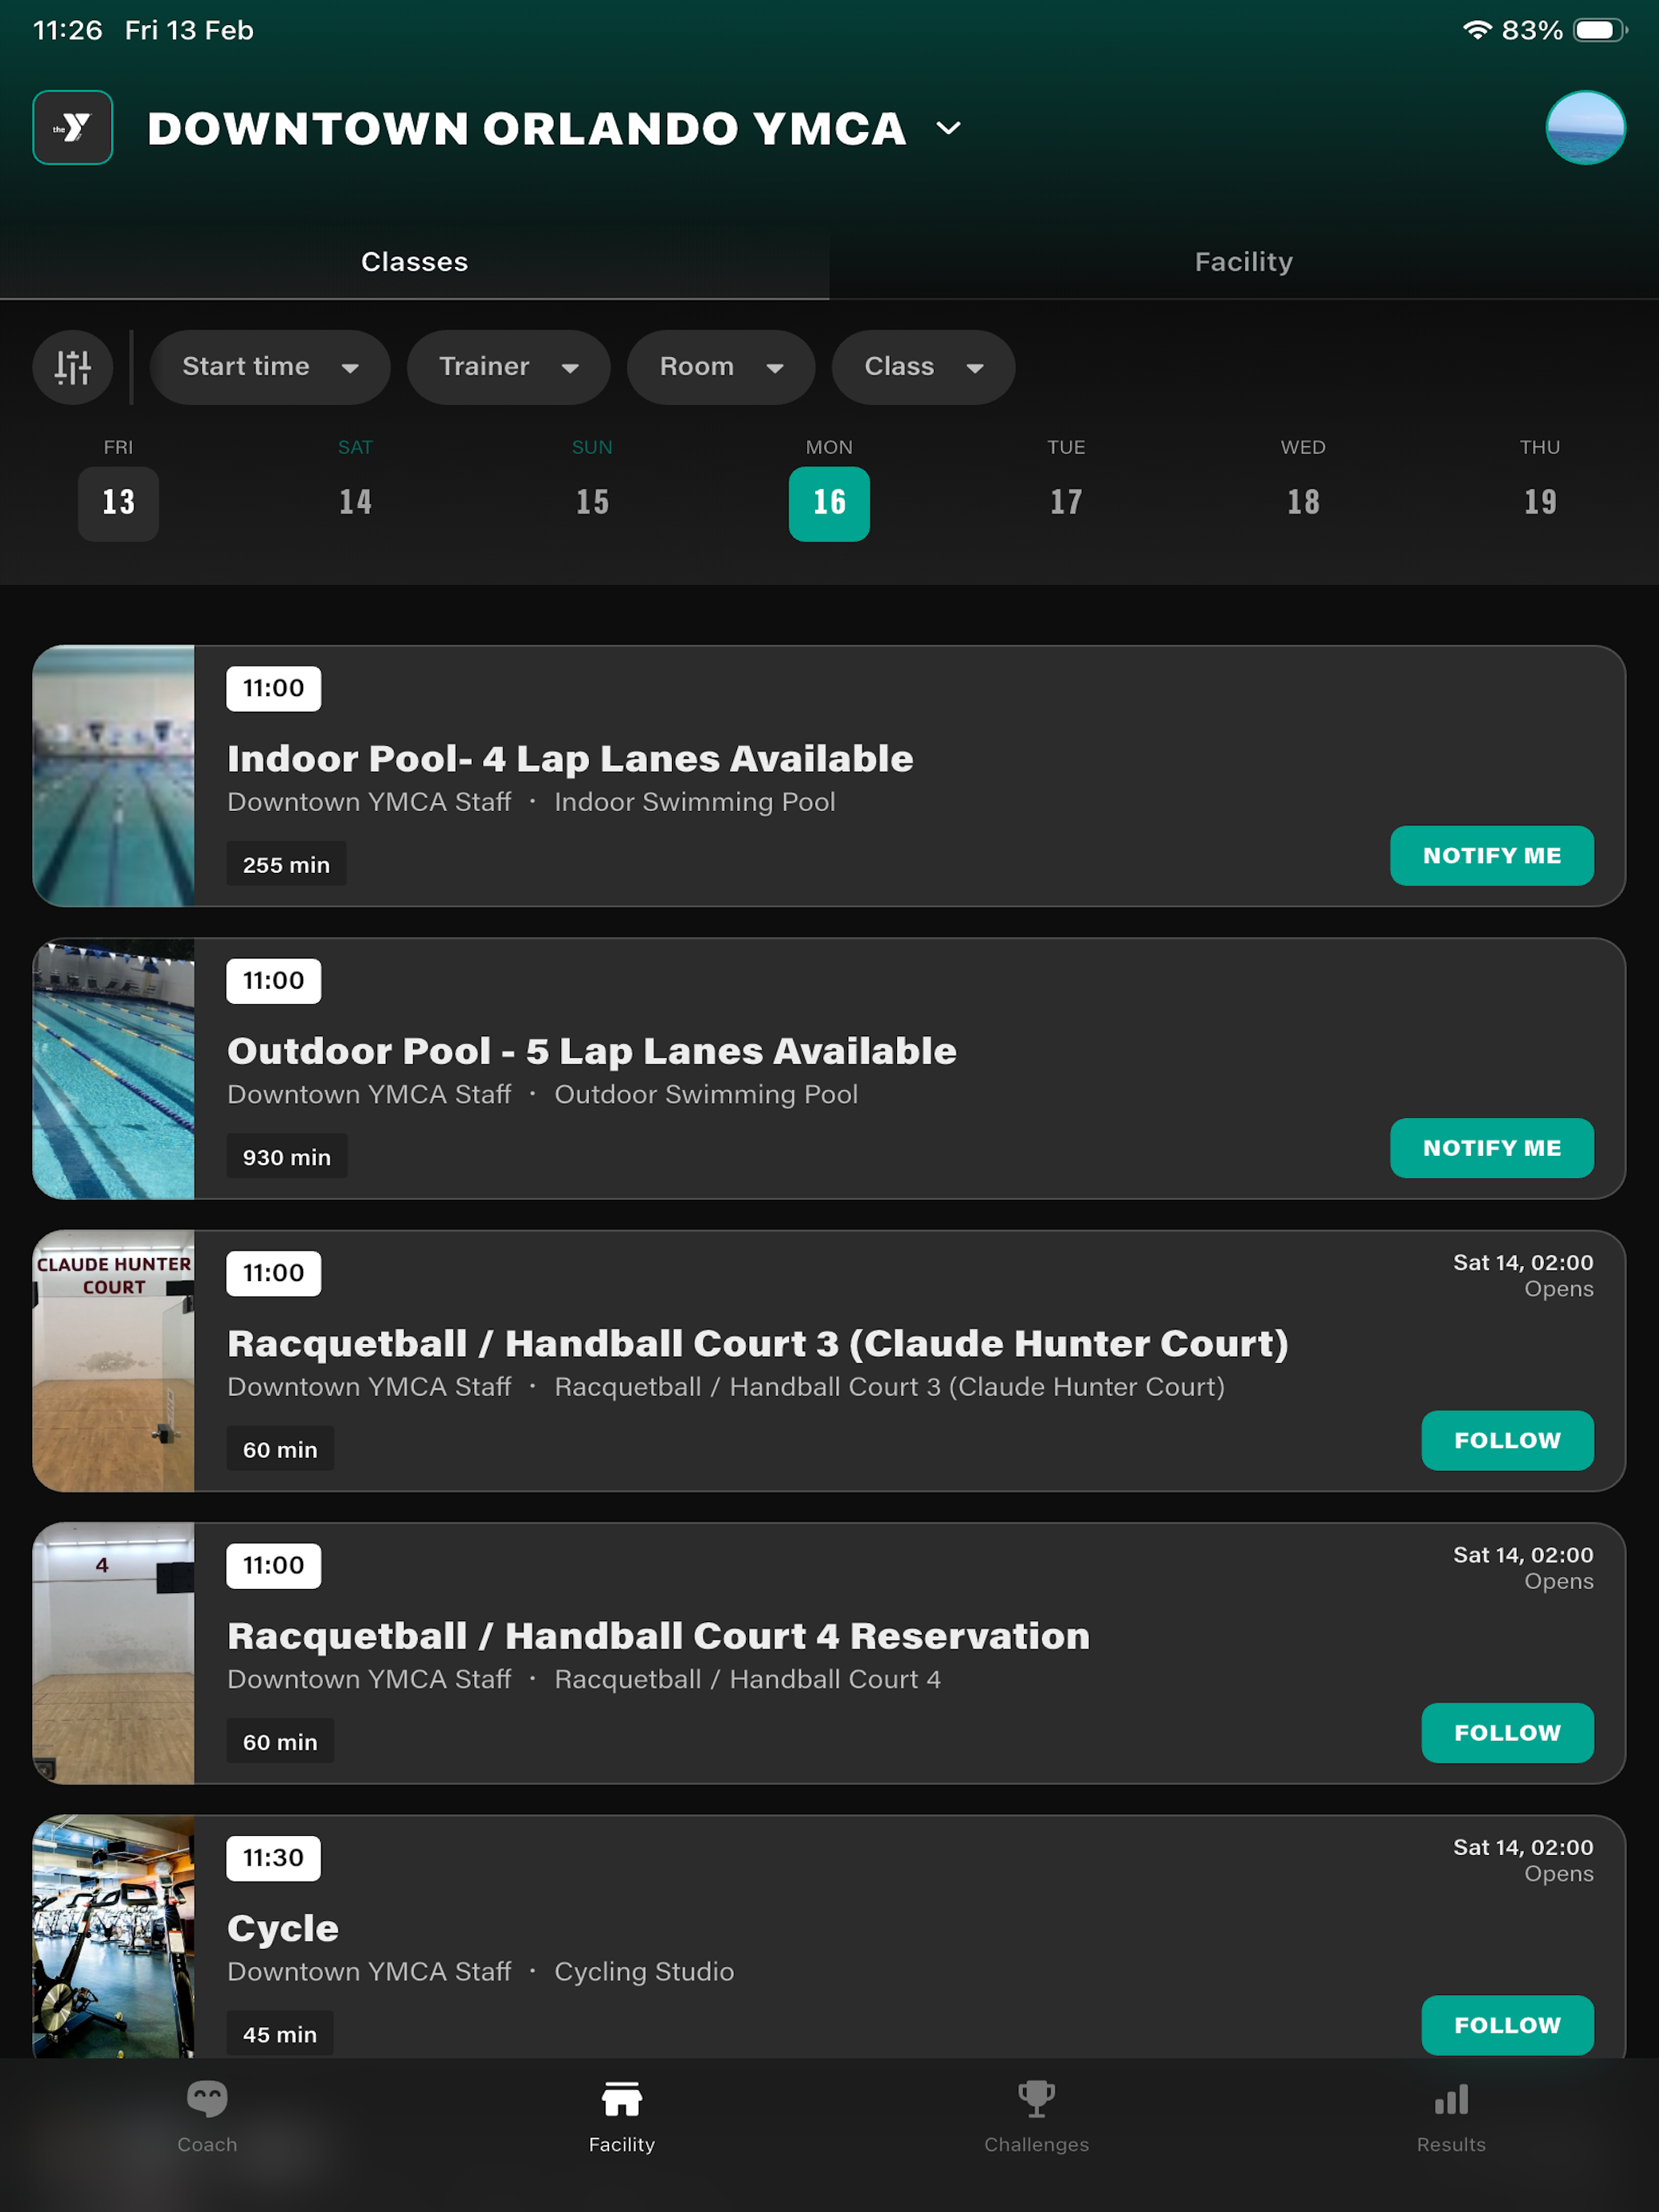Switch to the top Facility tab
This screenshot has width=1659, height=2212.
[1243, 262]
